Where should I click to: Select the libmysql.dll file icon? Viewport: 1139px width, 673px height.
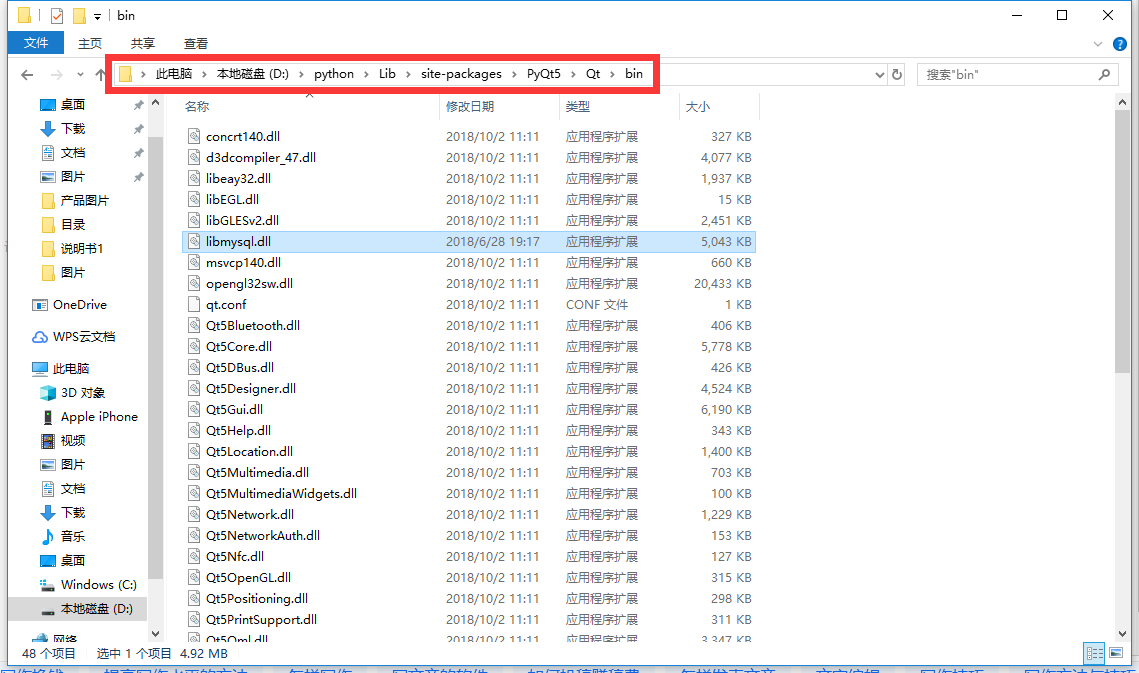click(194, 241)
